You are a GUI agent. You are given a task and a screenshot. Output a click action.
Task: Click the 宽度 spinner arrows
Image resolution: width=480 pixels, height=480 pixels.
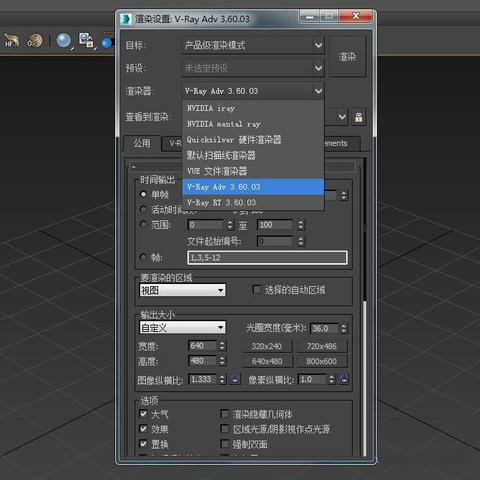[222, 346]
